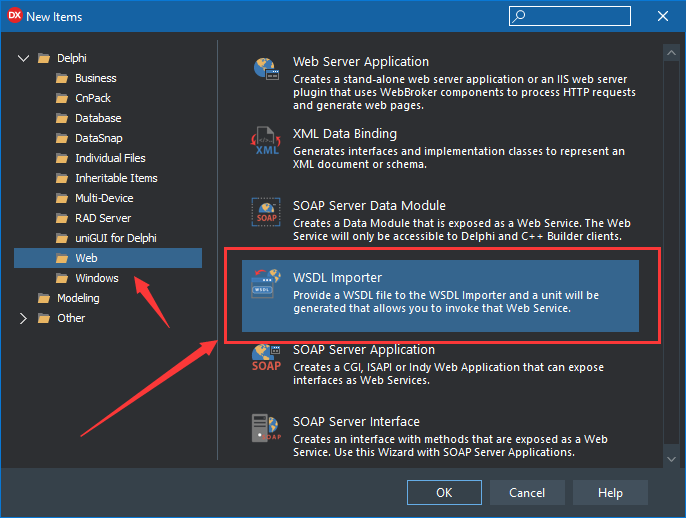Click the scrollbar down arrow
686x518 pixels.
click(x=671, y=459)
